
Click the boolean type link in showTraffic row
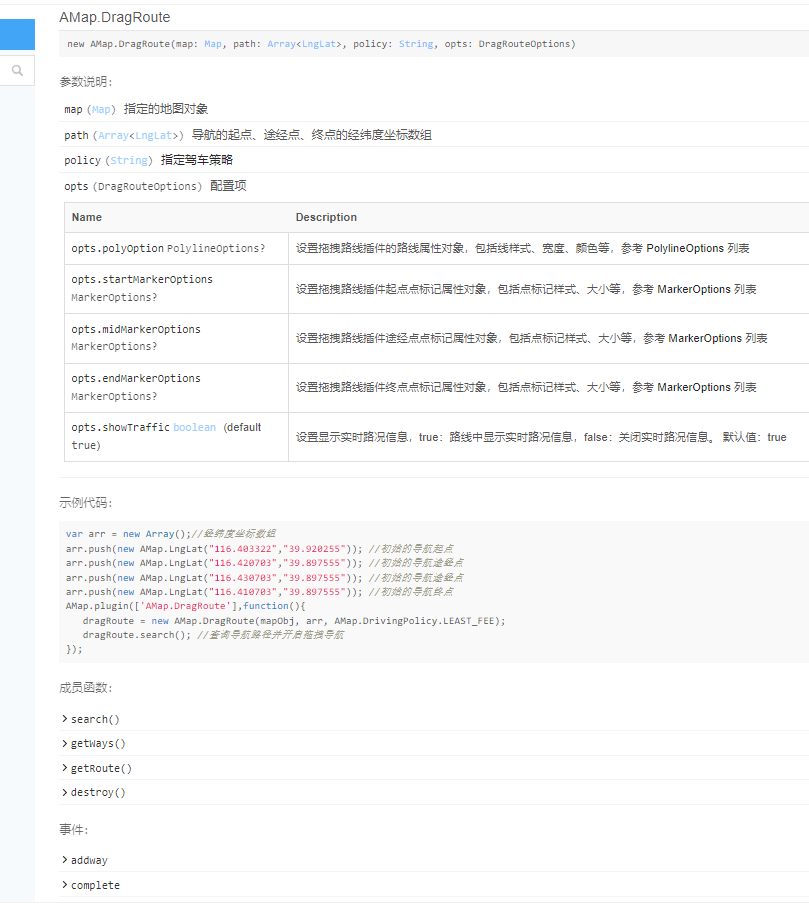coord(194,427)
